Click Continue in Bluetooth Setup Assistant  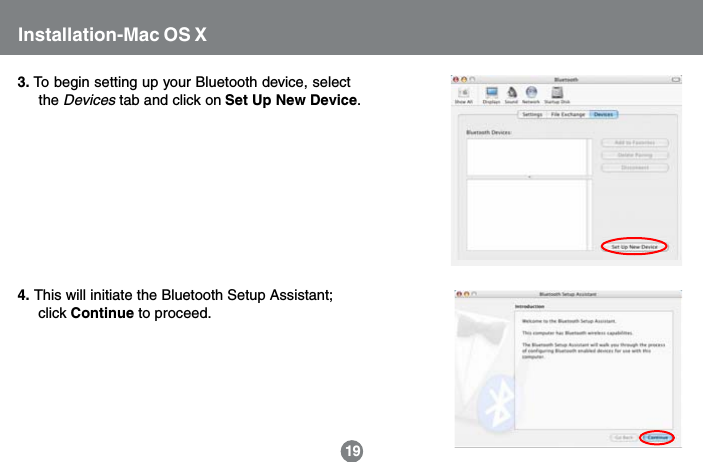coord(657,437)
